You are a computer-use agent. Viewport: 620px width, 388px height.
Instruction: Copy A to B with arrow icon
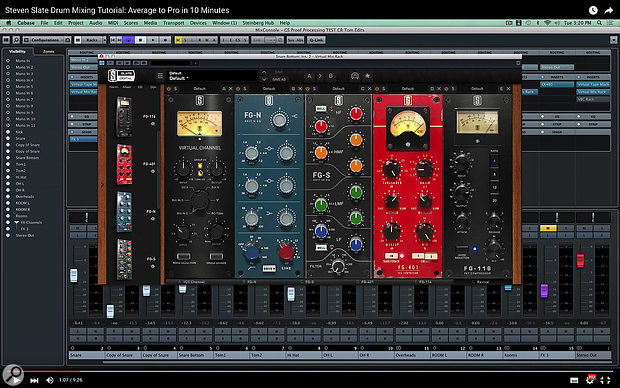click(320, 76)
